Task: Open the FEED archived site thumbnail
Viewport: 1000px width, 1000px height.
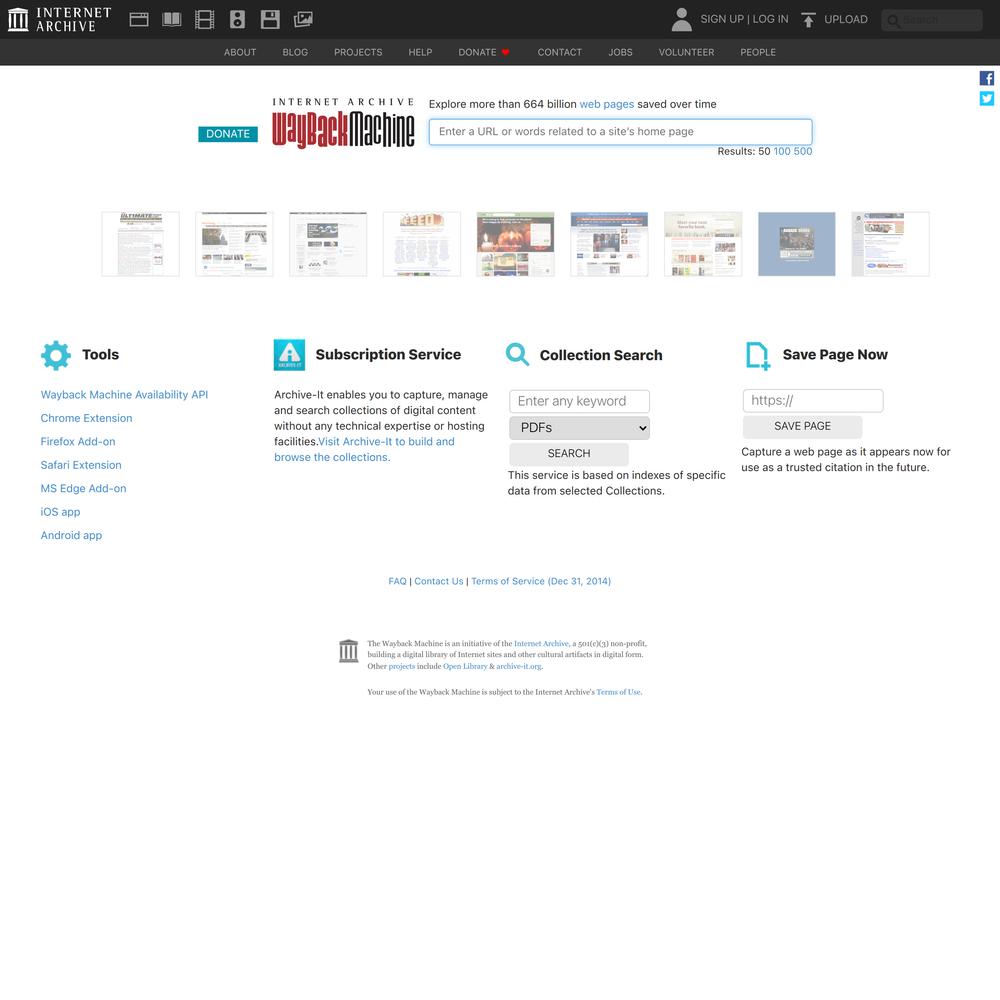Action: pyautogui.click(x=422, y=244)
